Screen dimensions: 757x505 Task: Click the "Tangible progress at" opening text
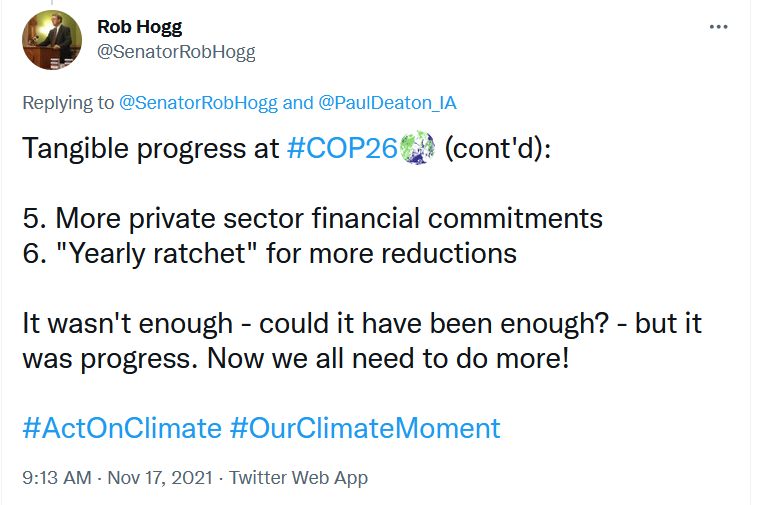[x=150, y=149]
